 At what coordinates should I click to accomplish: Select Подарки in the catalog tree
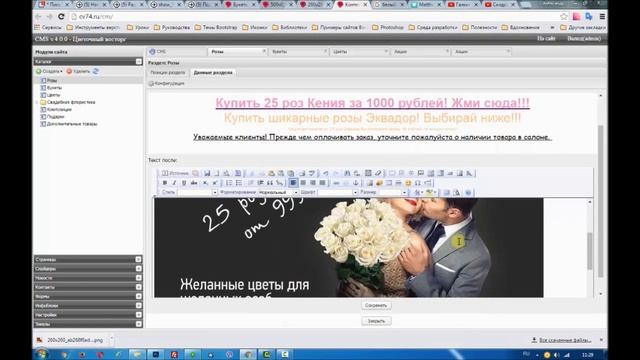(x=55, y=116)
